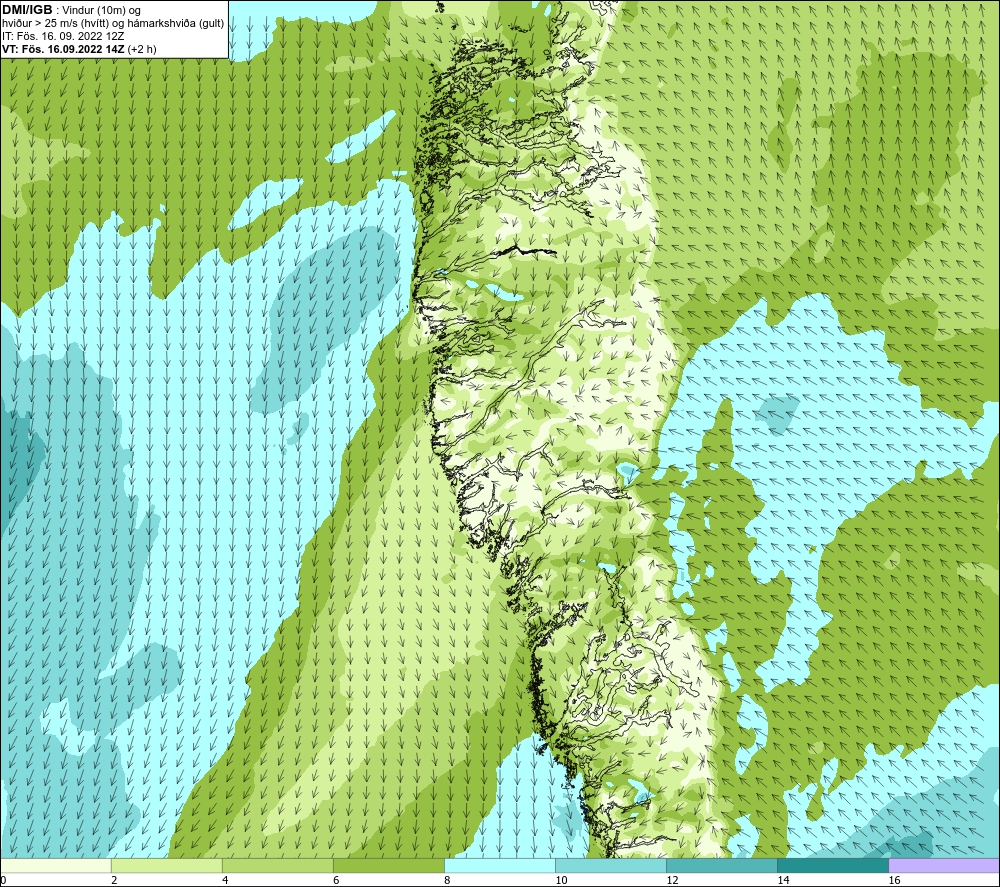1000x887 pixels.
Task: Select the purple color swatch above 16 m/s
Action: (944, 865)
